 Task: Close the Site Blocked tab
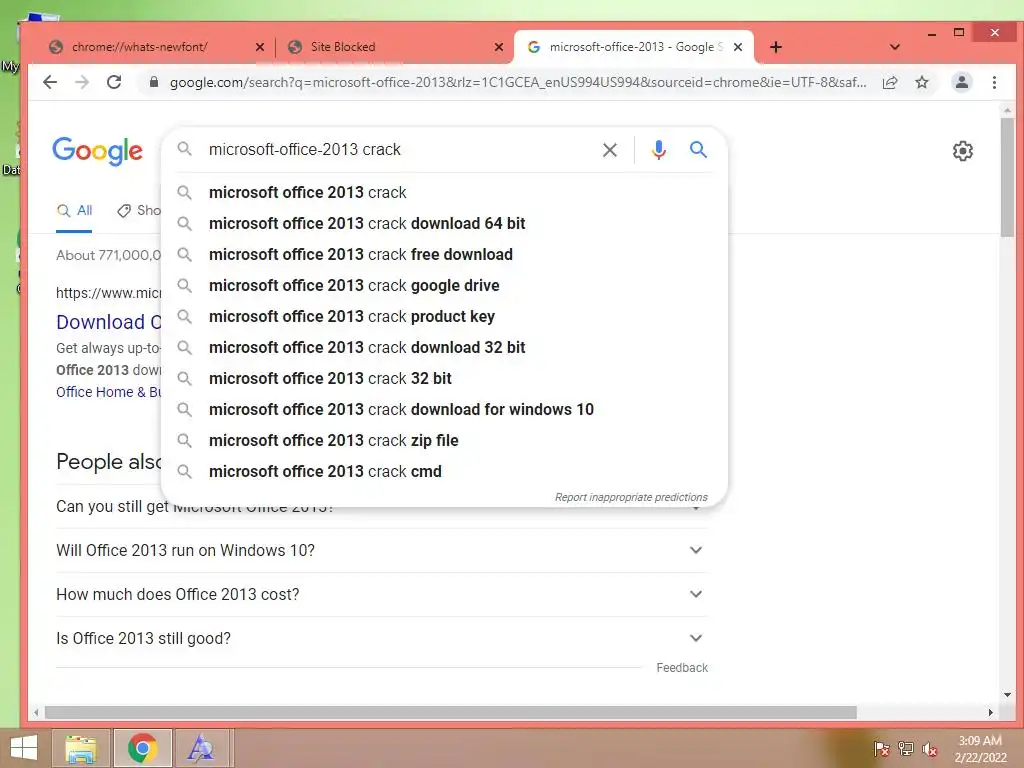(x=499, y=47)
